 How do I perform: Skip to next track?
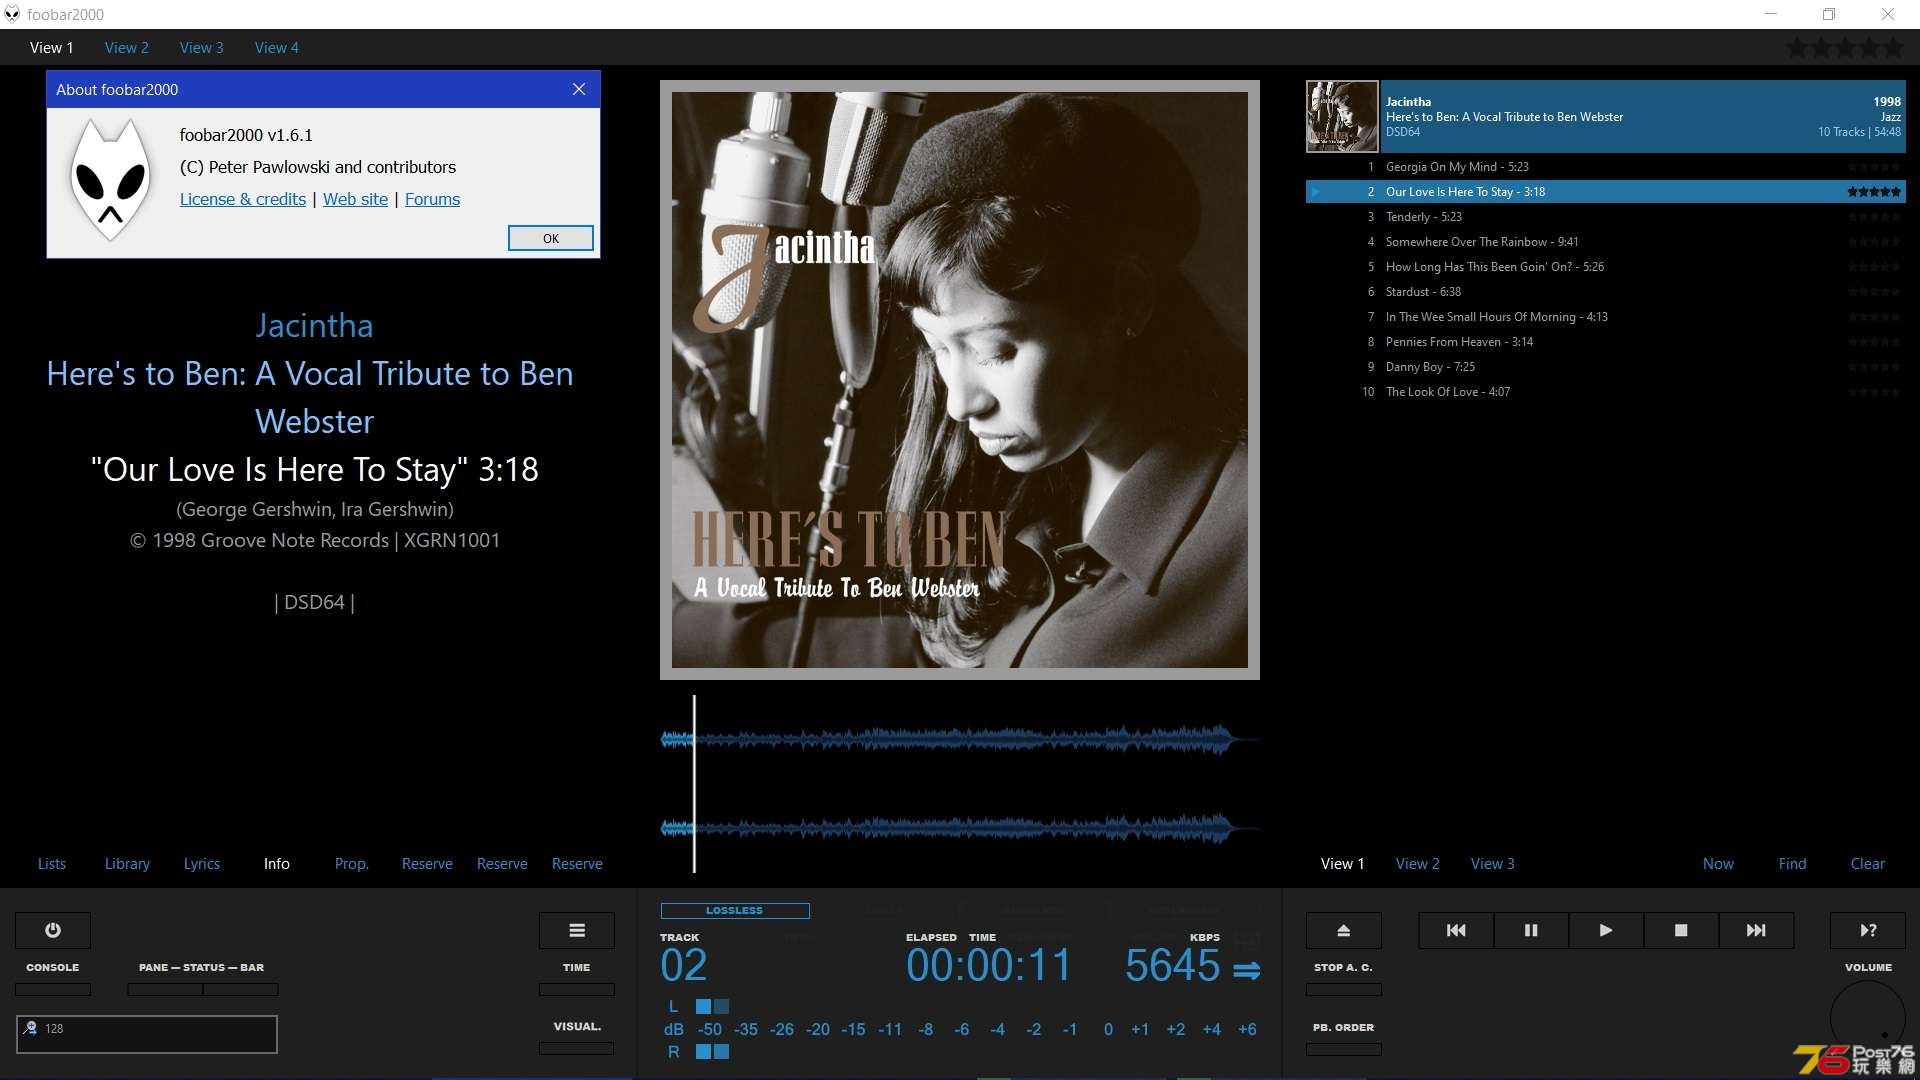tap(1756, 930)
